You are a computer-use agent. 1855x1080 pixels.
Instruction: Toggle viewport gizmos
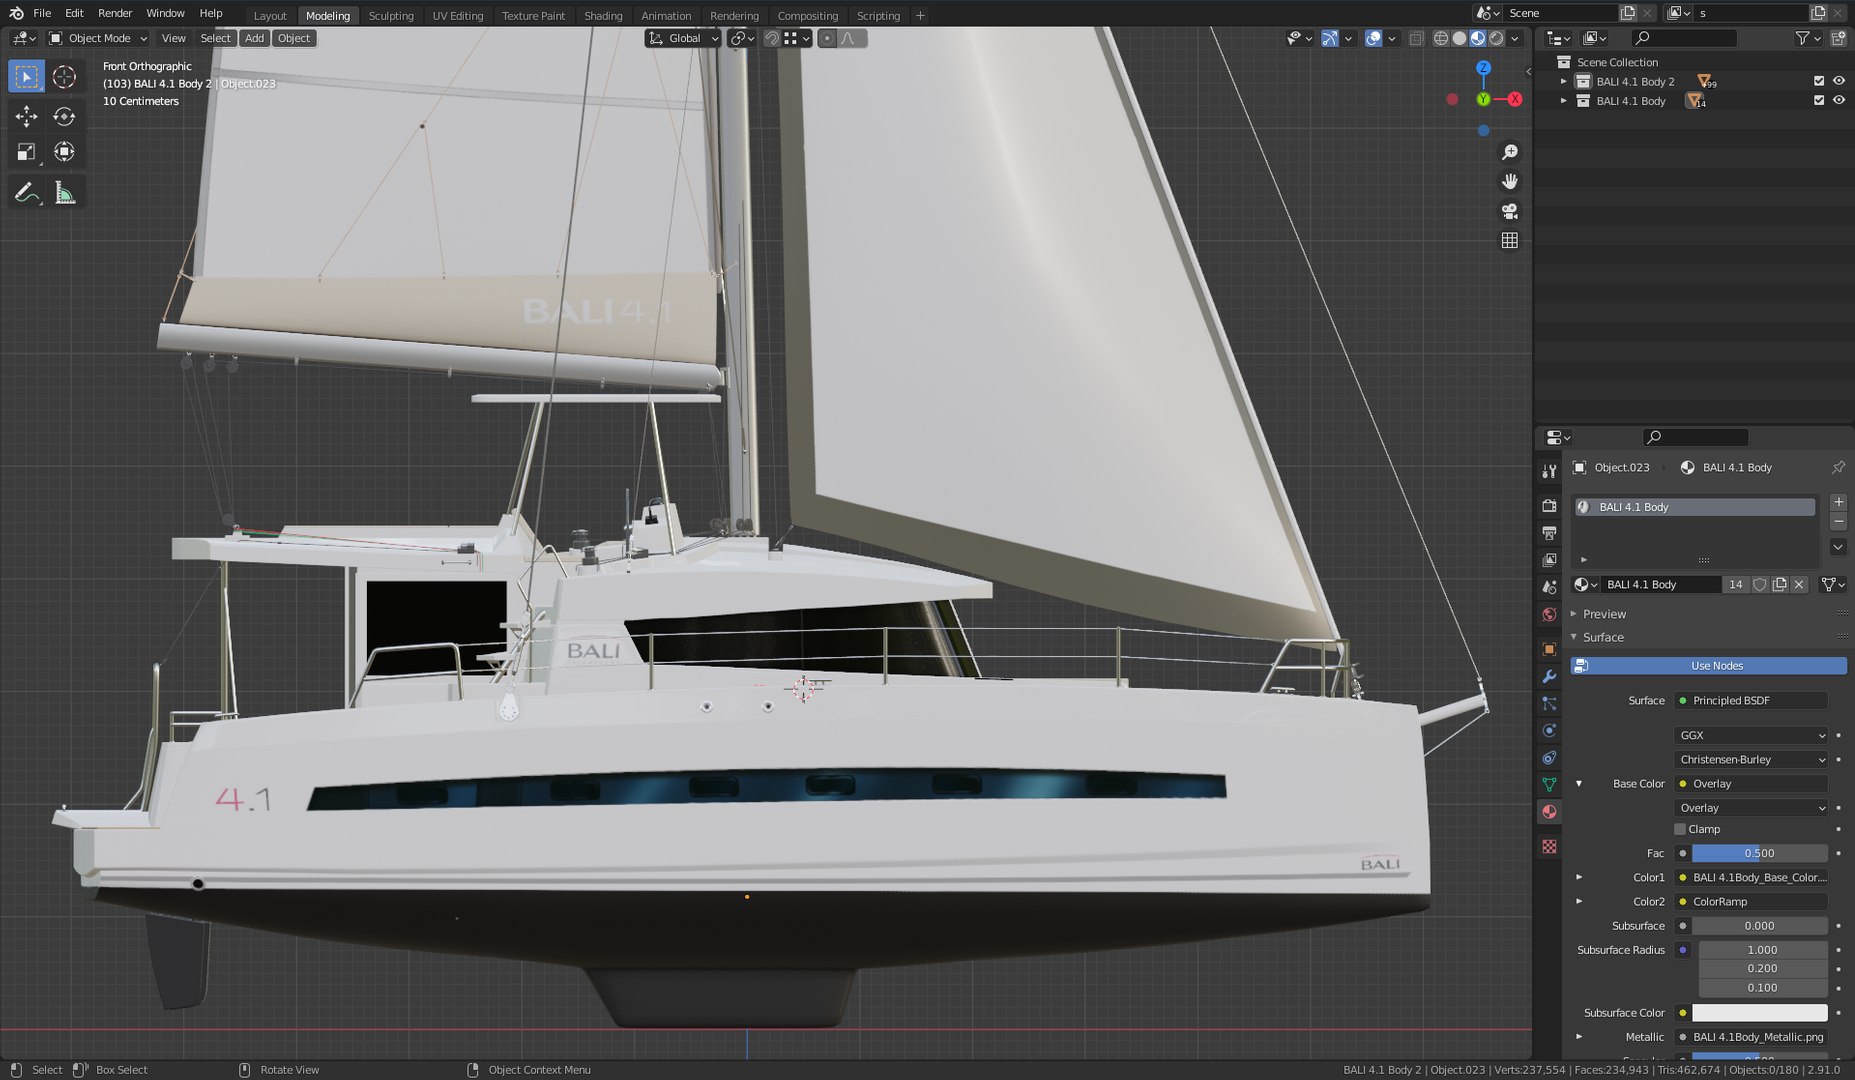click(x=1329, y=38)
